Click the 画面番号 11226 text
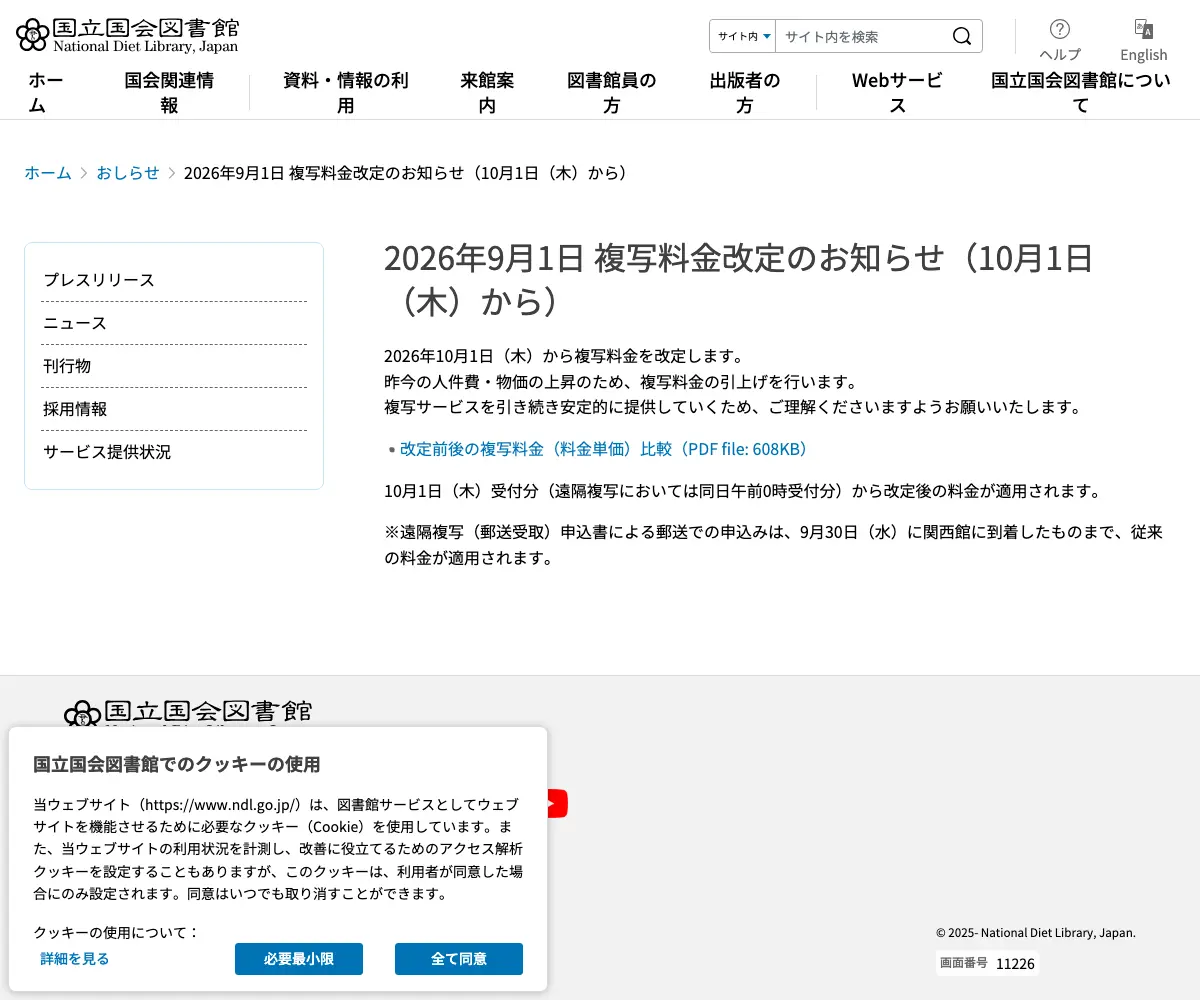 [x=986, y=963]
